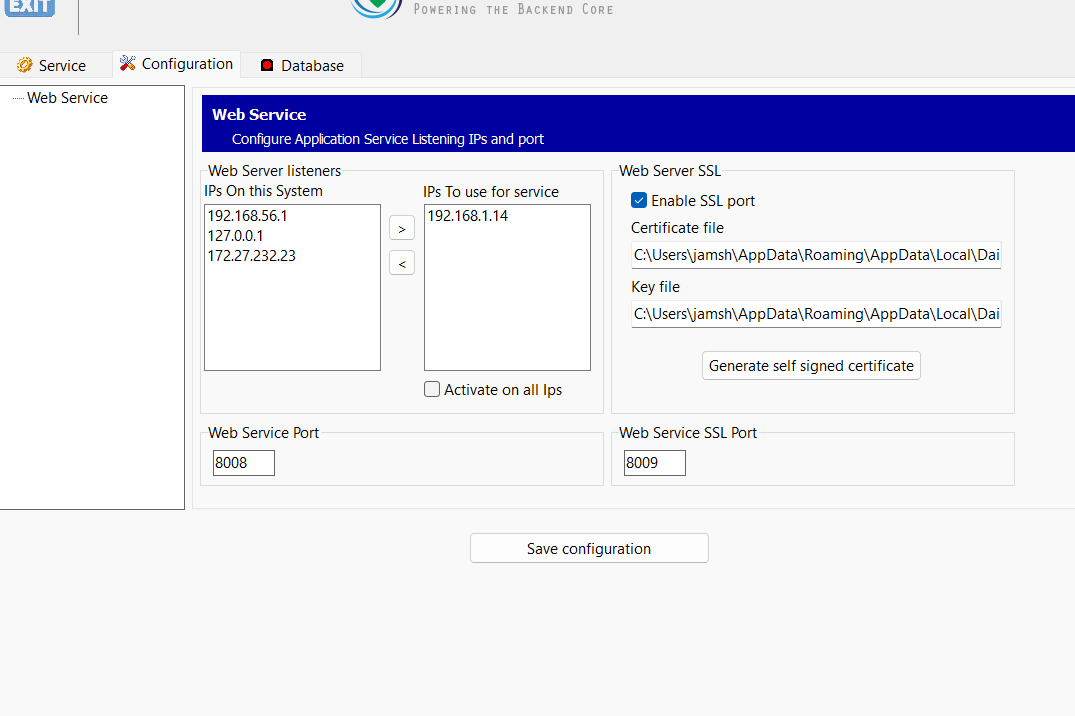Click Save configuration button

[x=589, y=549]
